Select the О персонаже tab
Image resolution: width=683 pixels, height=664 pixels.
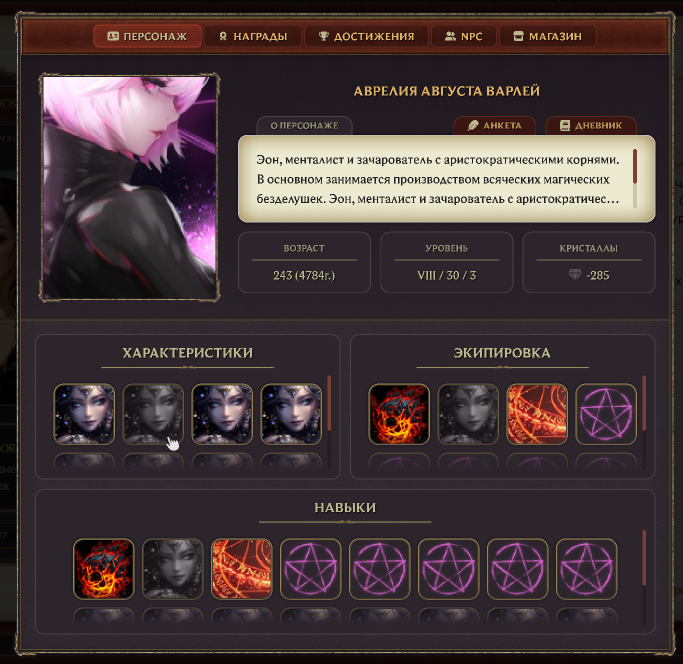click(304, 125)
